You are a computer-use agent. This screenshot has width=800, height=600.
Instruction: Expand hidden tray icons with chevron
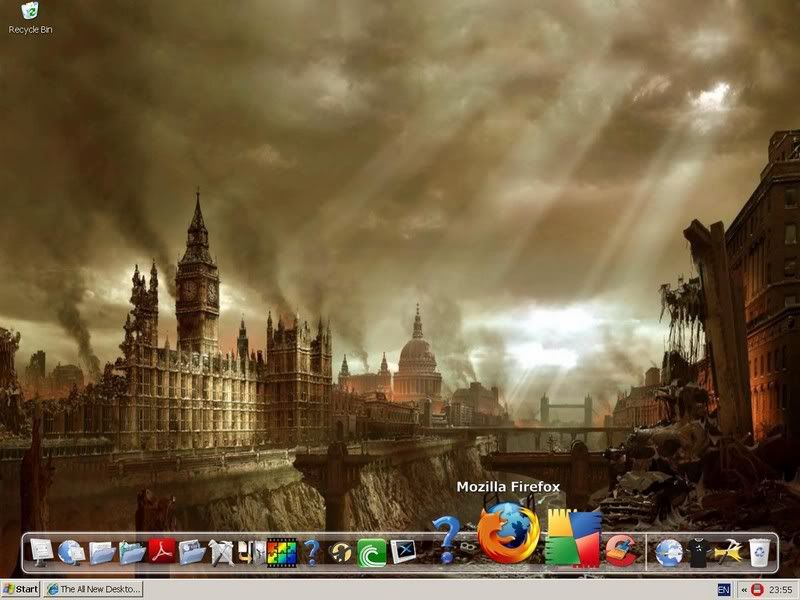coord(744,590)
